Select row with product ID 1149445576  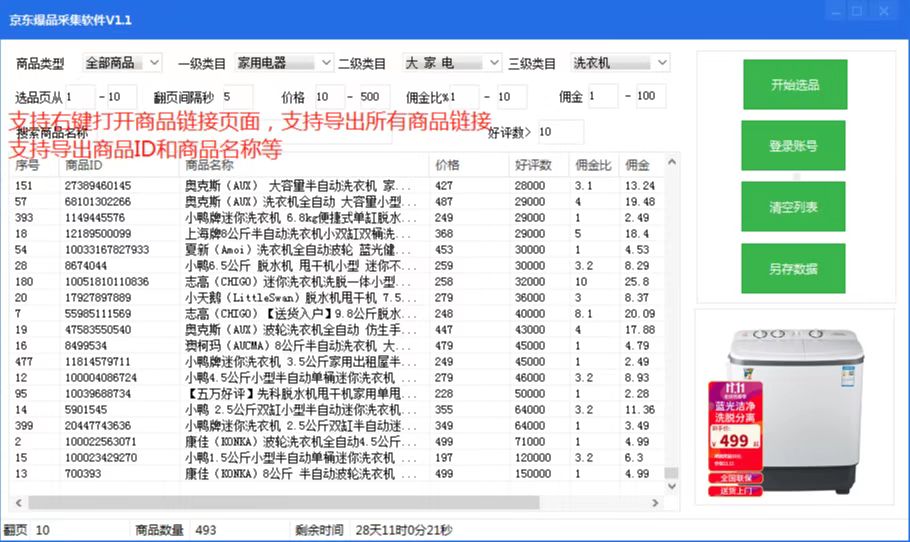(x=337, y=218)
